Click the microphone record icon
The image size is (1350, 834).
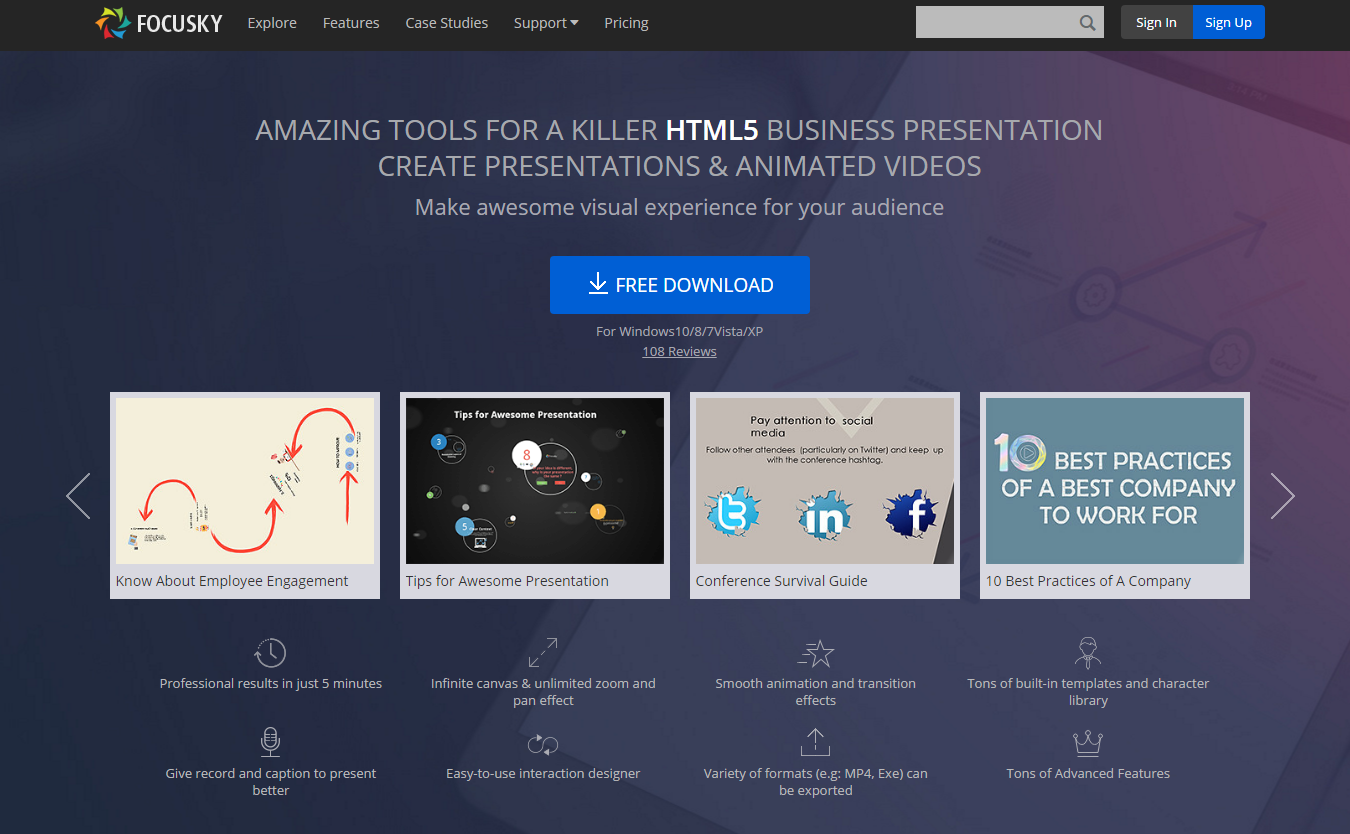point(270,743)
